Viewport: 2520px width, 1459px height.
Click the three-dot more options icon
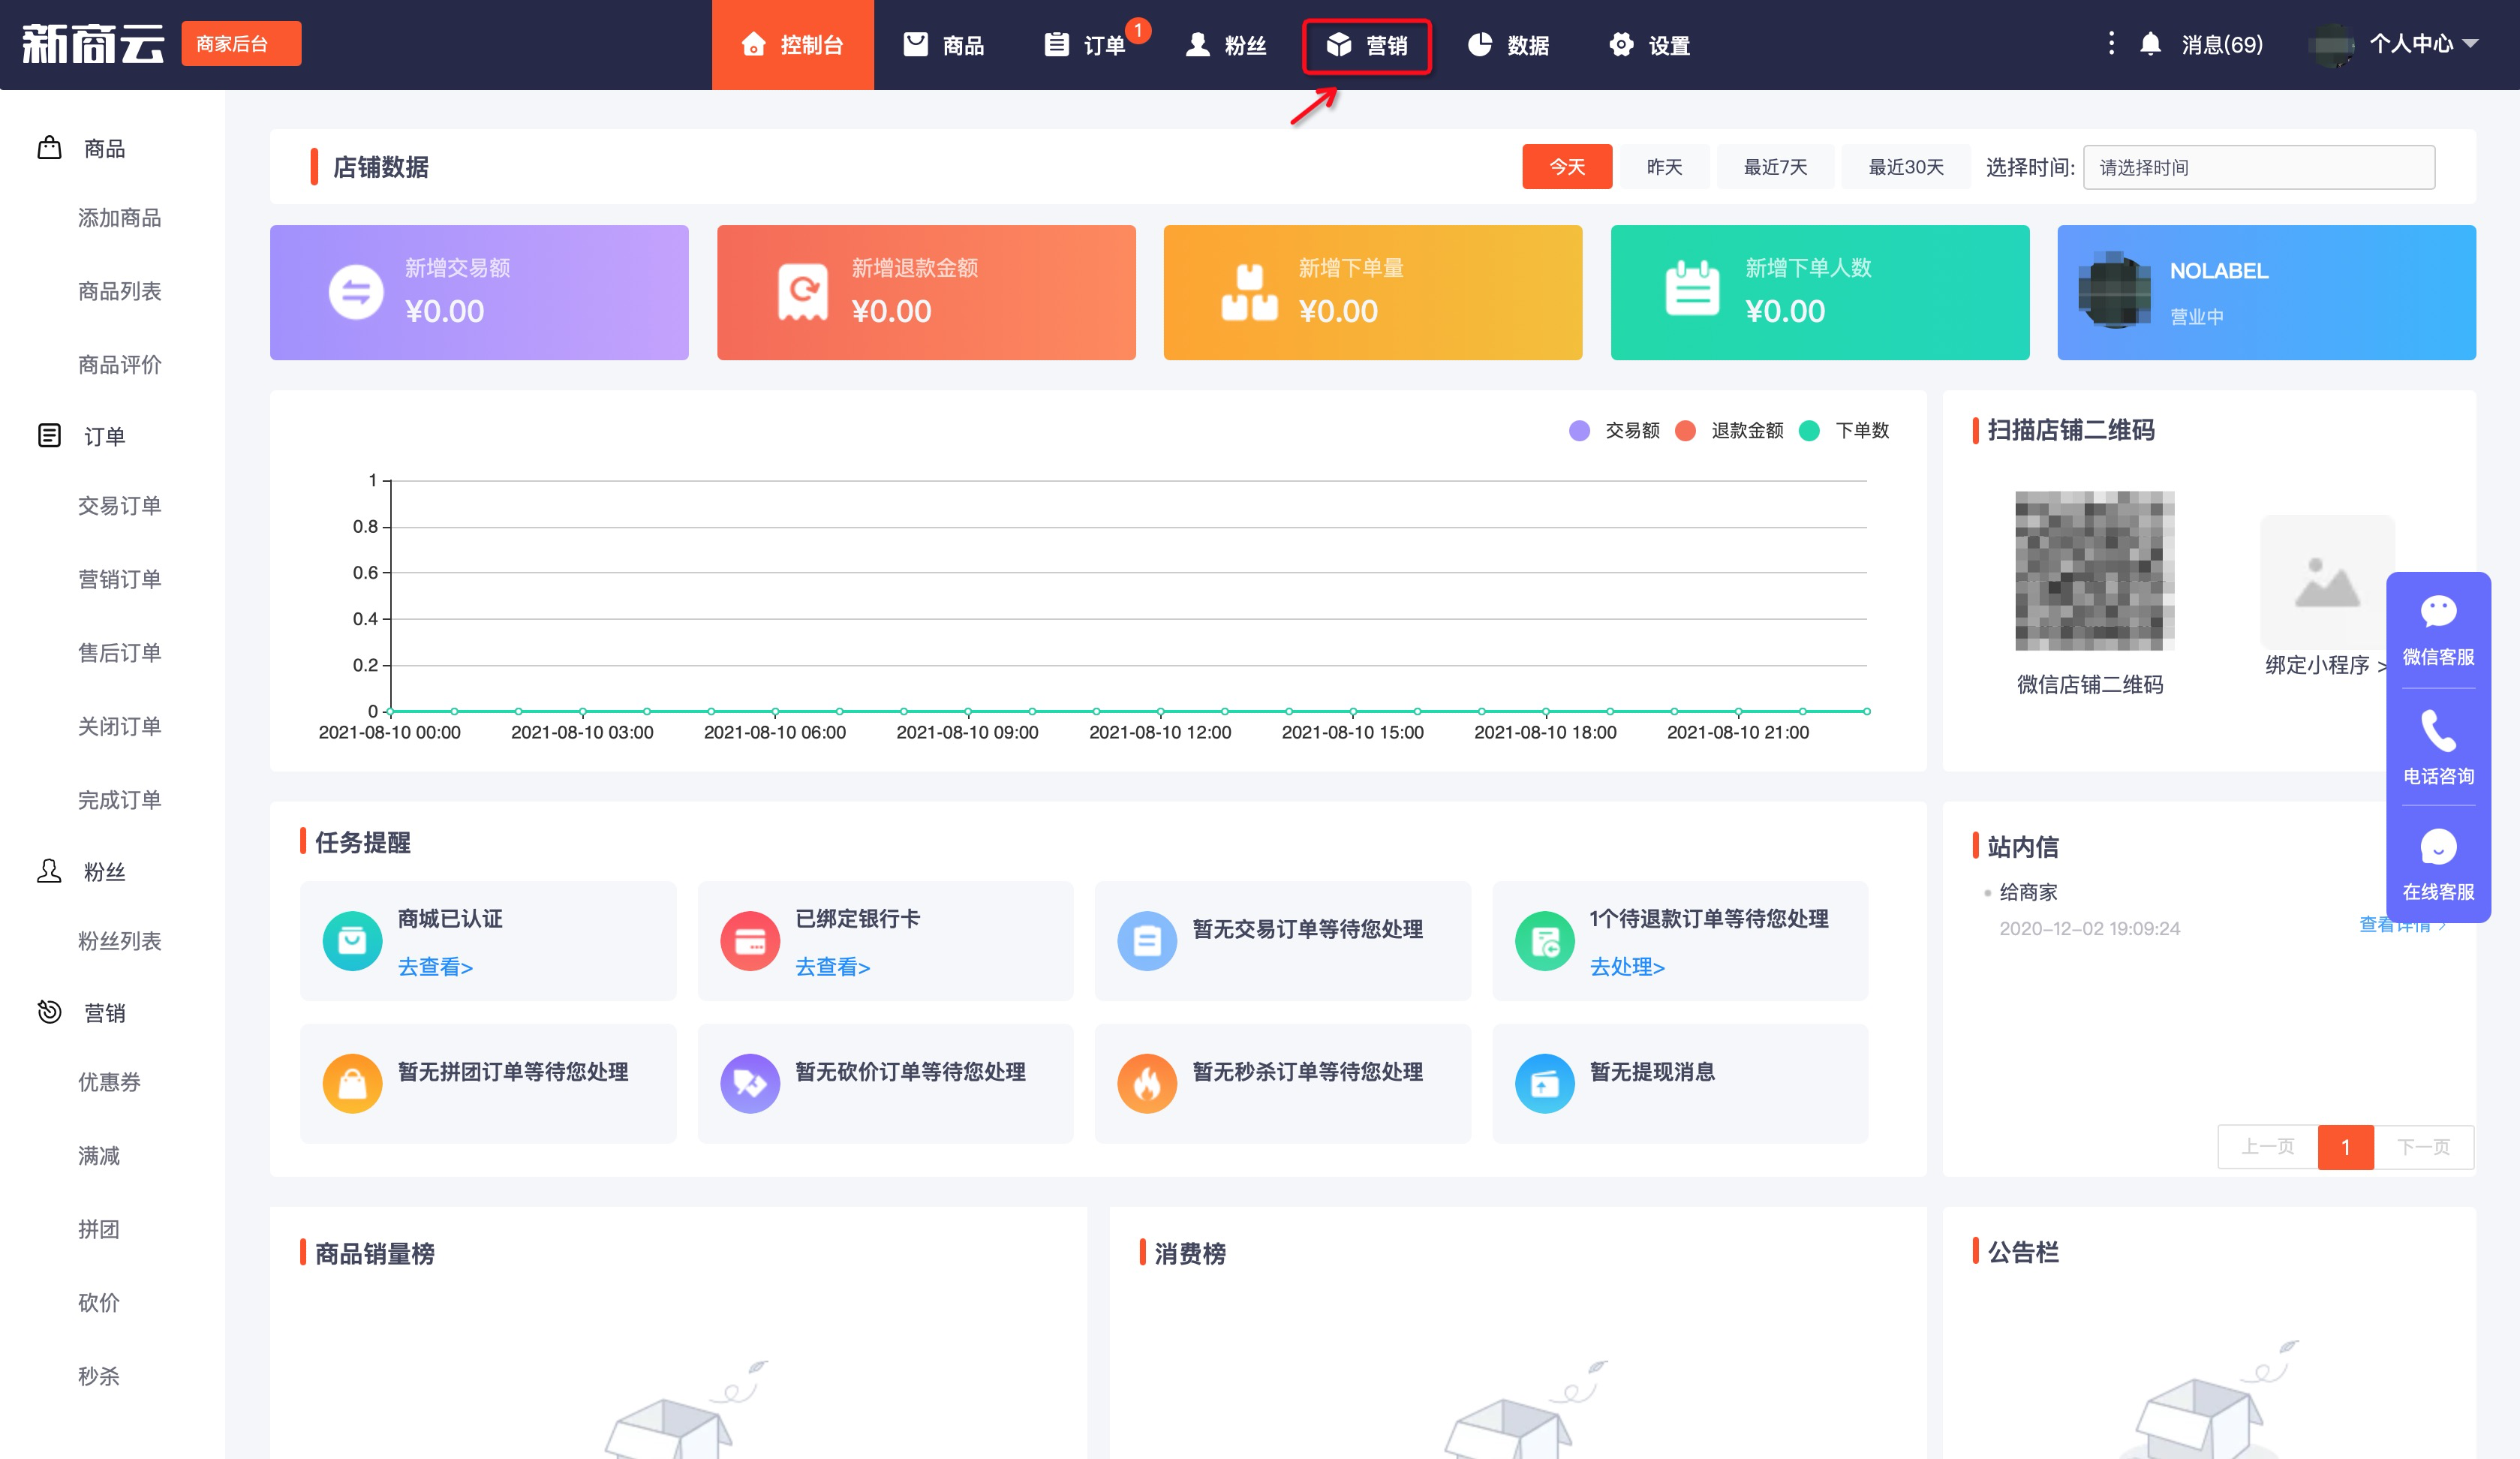pyautogui.click(x=2111, y=43)
